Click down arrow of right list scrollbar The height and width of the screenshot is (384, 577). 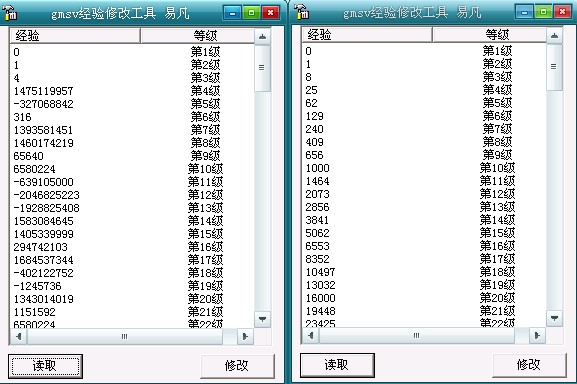tap(555, 318)
